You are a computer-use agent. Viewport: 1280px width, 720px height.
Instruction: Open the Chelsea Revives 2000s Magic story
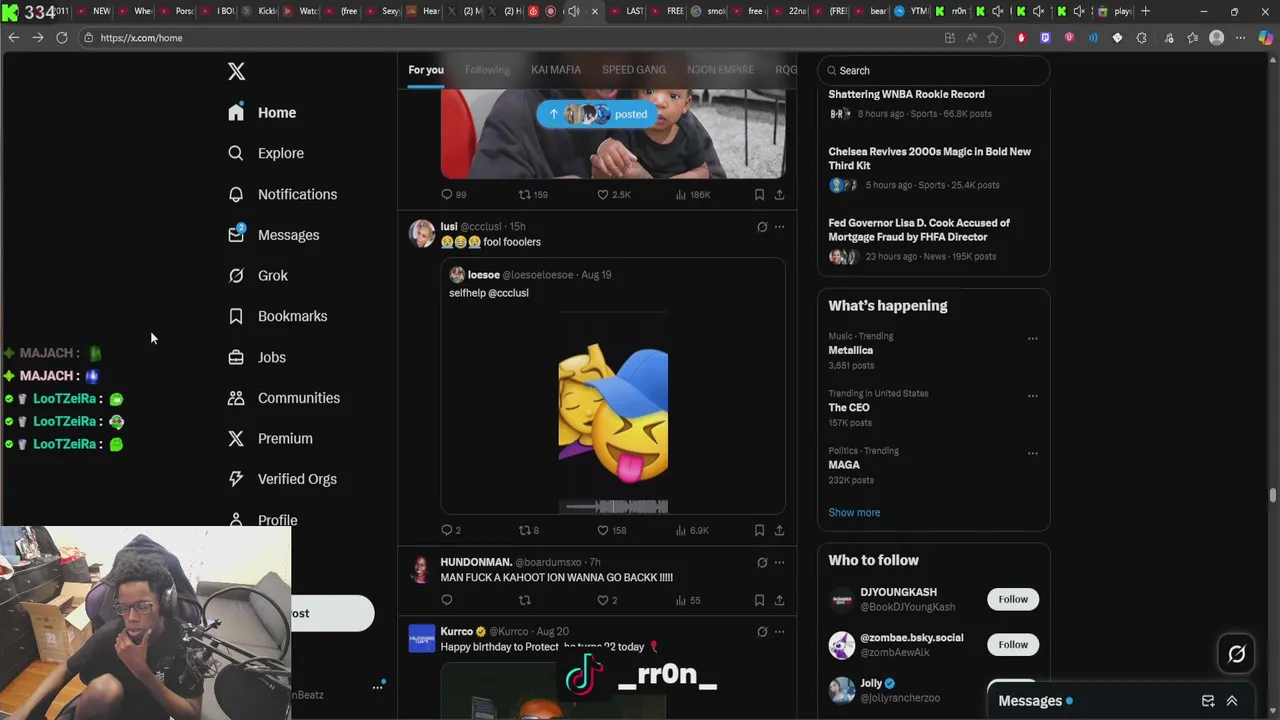929,159
